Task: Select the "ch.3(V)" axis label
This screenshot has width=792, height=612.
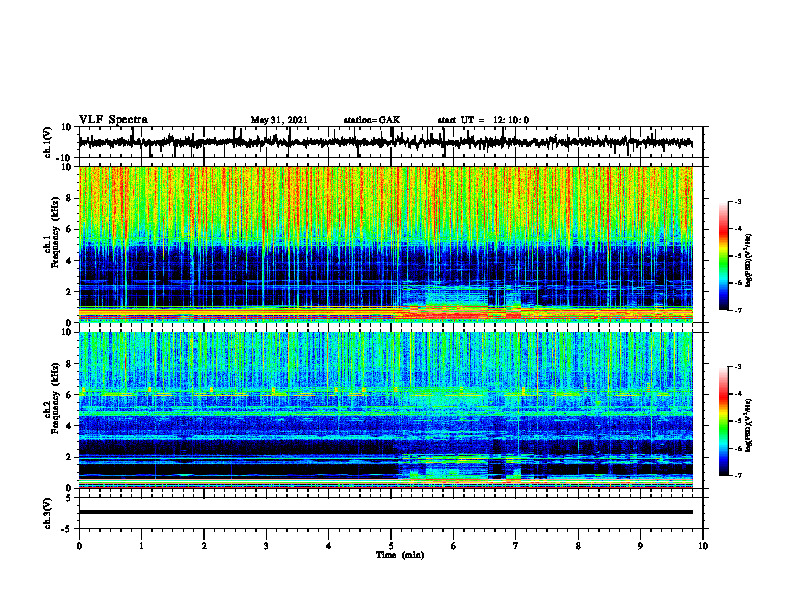Action: tap(48, 513)
